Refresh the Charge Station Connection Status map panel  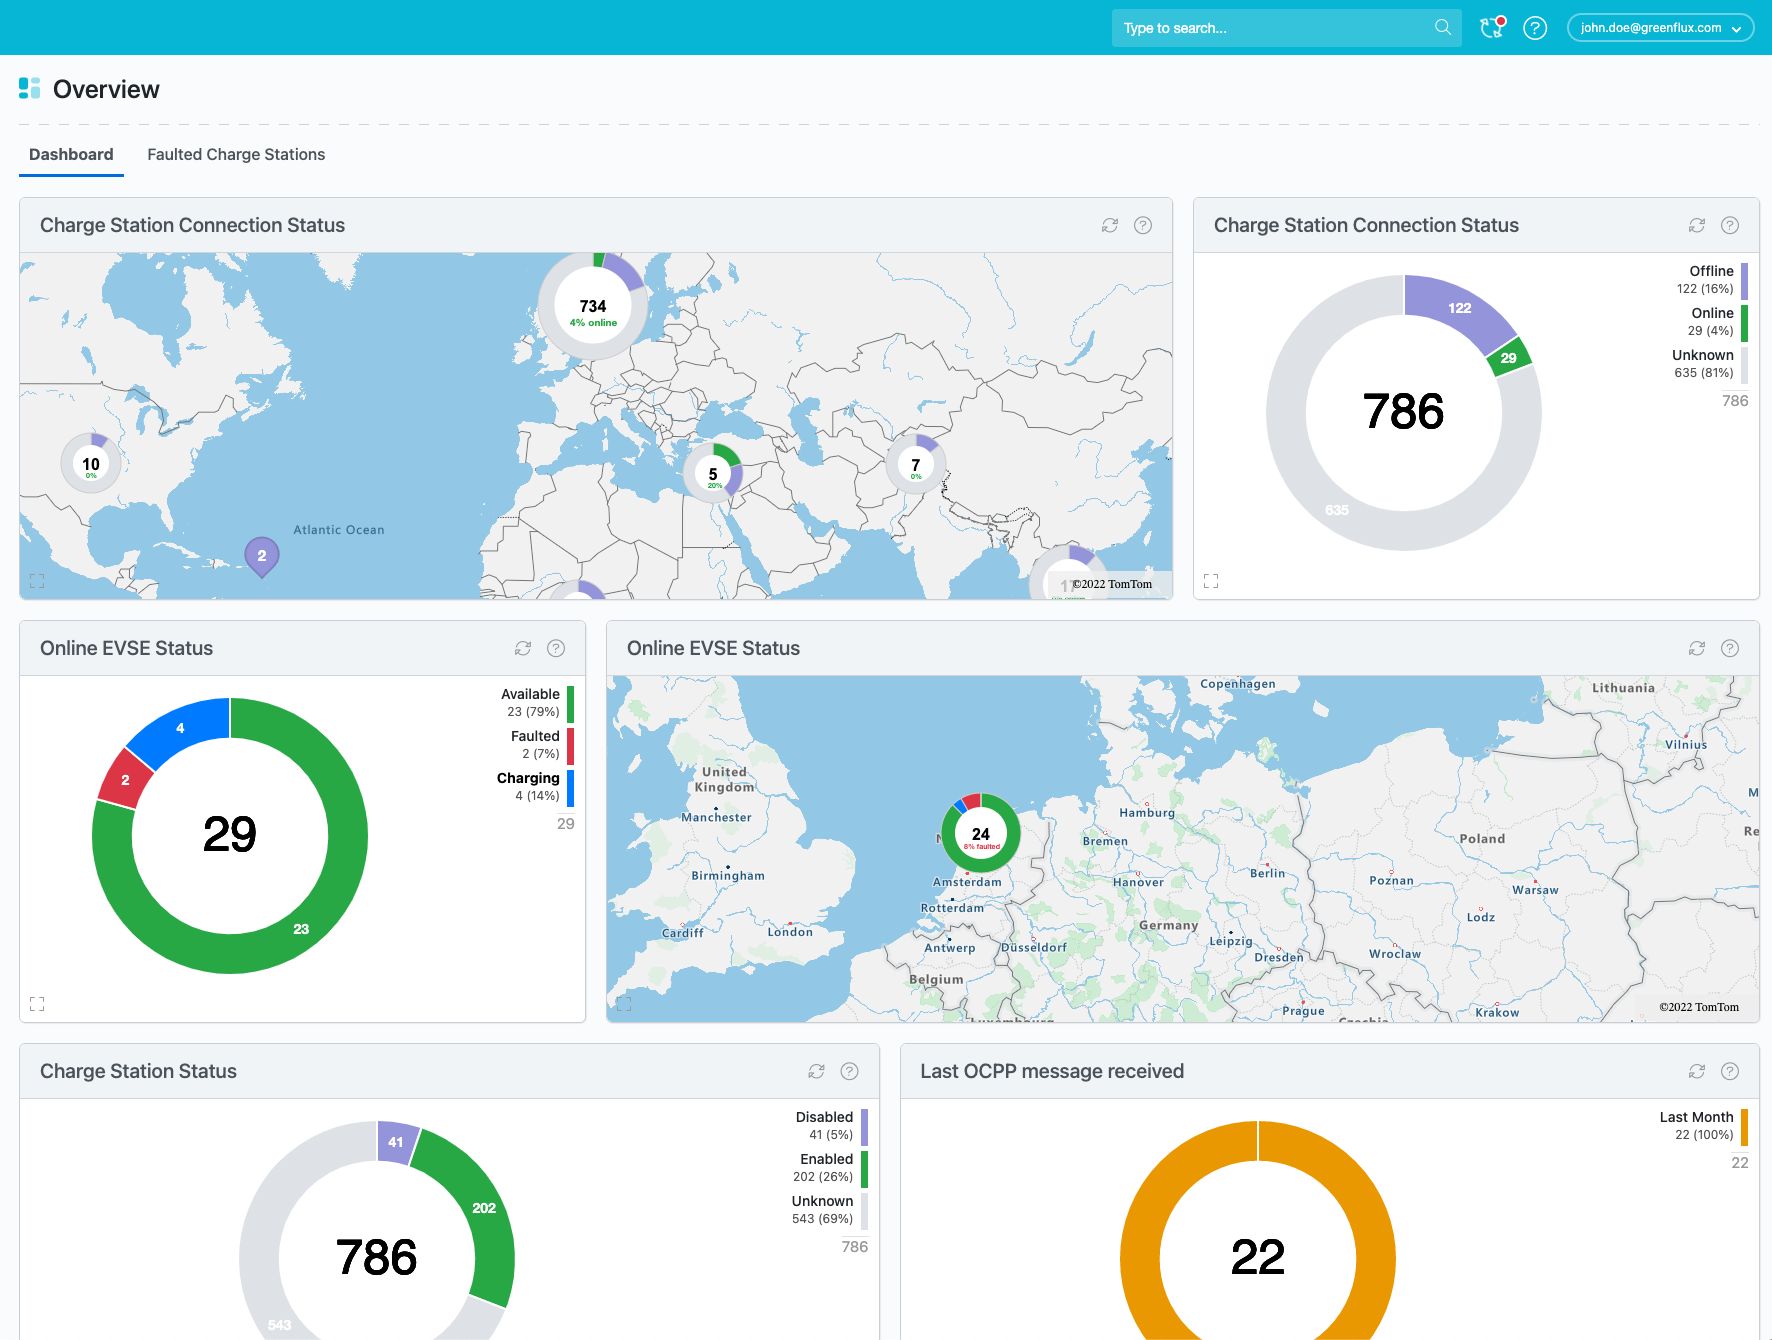point(1110,225)
